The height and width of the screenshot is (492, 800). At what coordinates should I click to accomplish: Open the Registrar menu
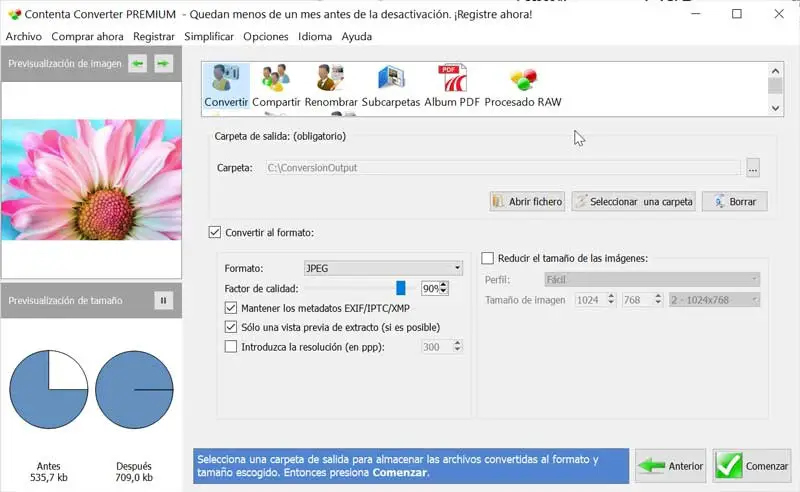point(154,37)
